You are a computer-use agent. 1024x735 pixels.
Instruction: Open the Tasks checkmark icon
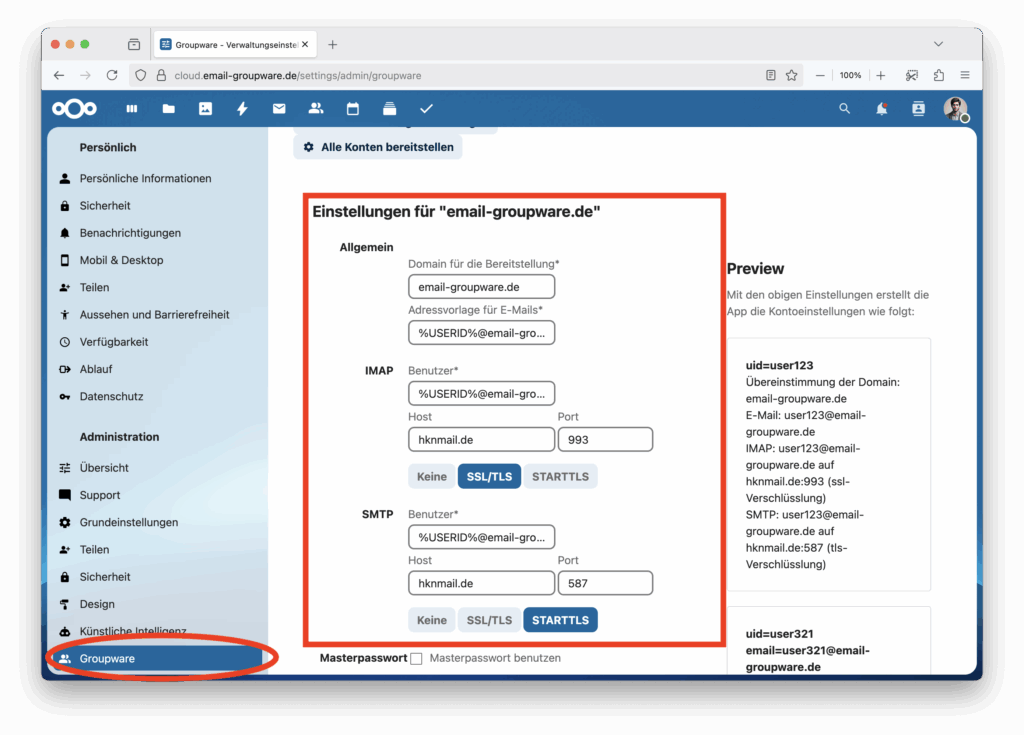[x=426, y=108]
